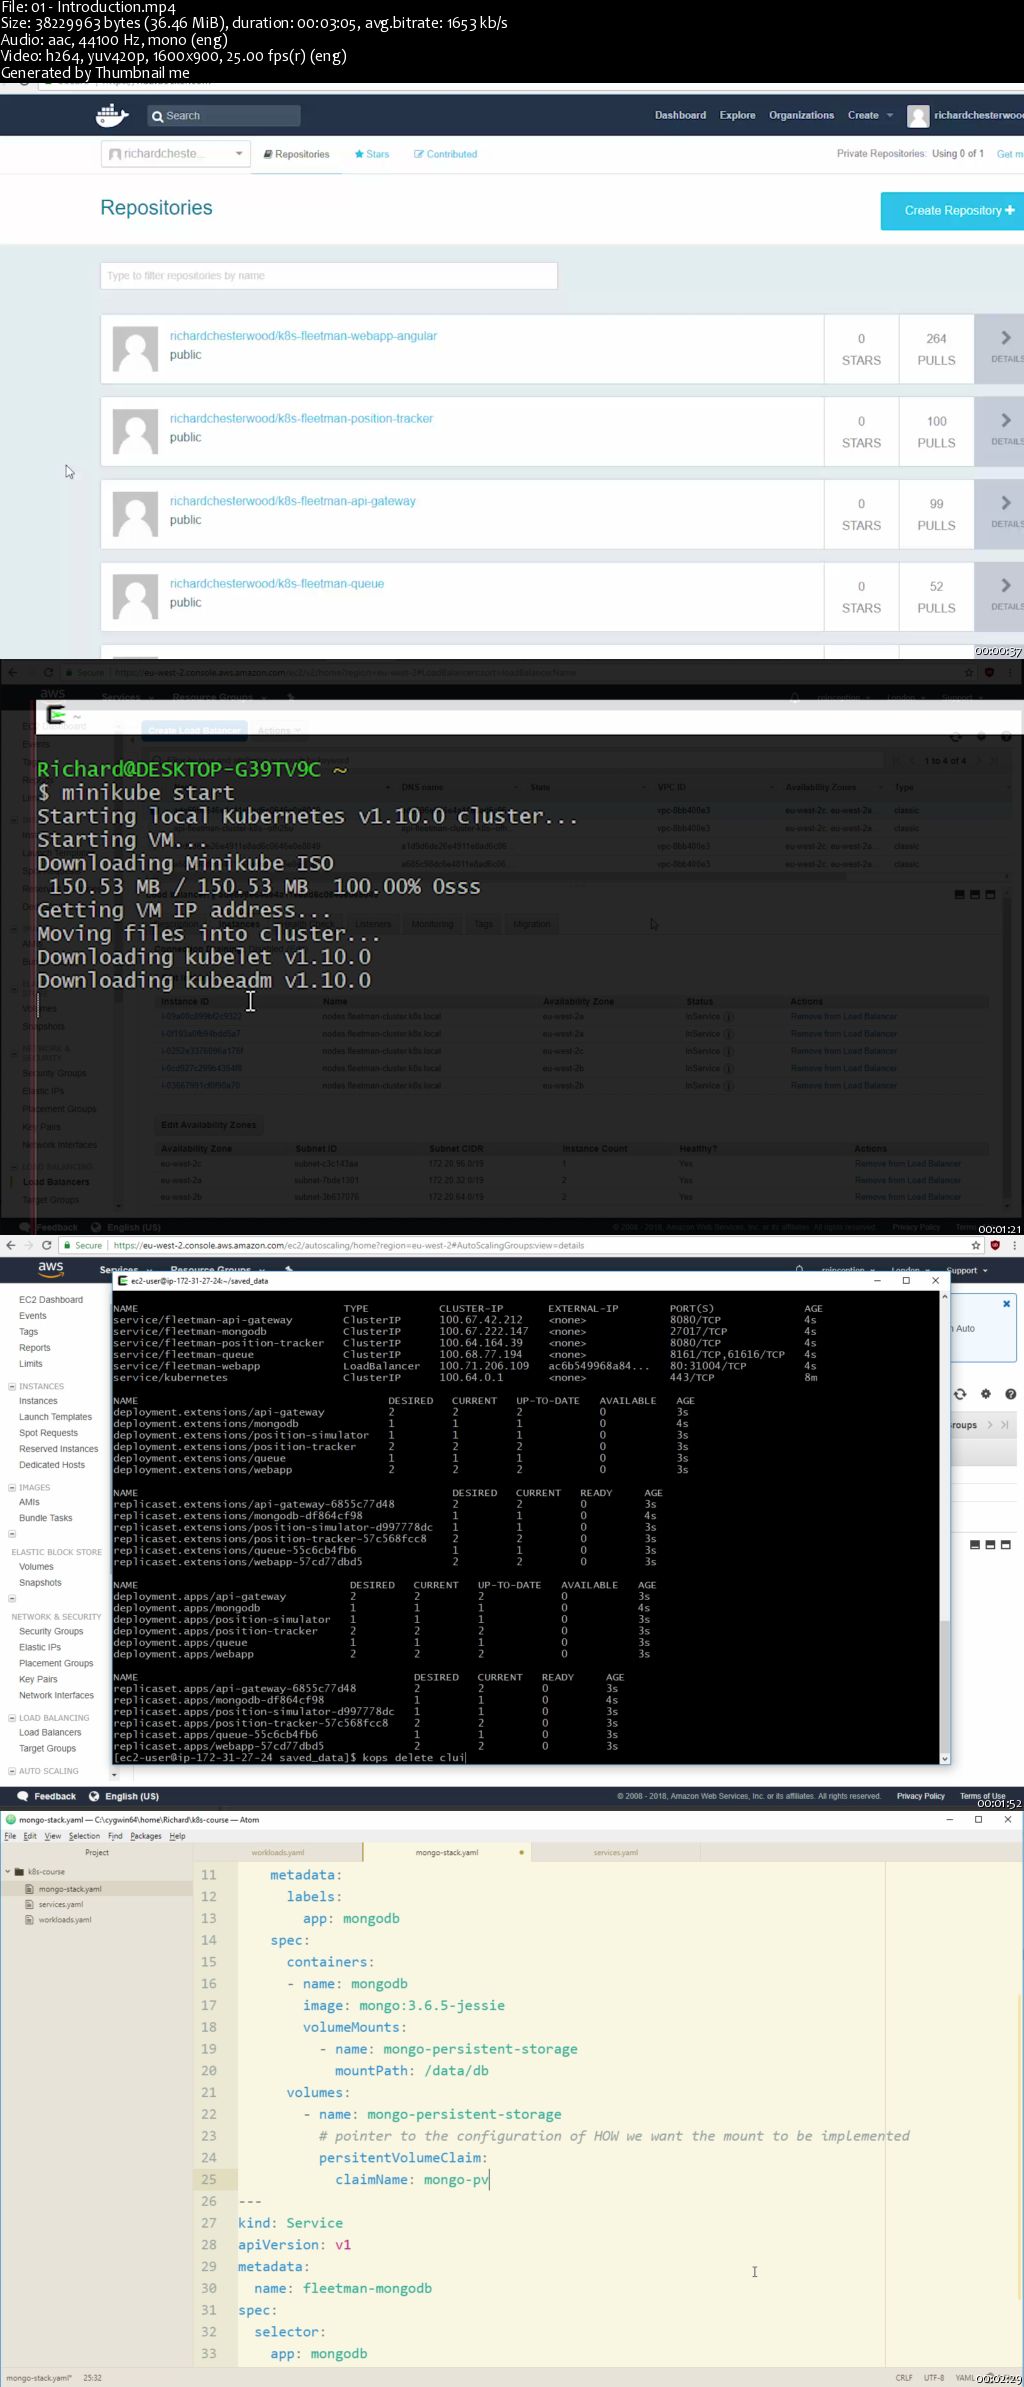Open Launch Templates in the AWS sidebar
Viewport: 1024px width, 2387px height.
click(55, 1417)
